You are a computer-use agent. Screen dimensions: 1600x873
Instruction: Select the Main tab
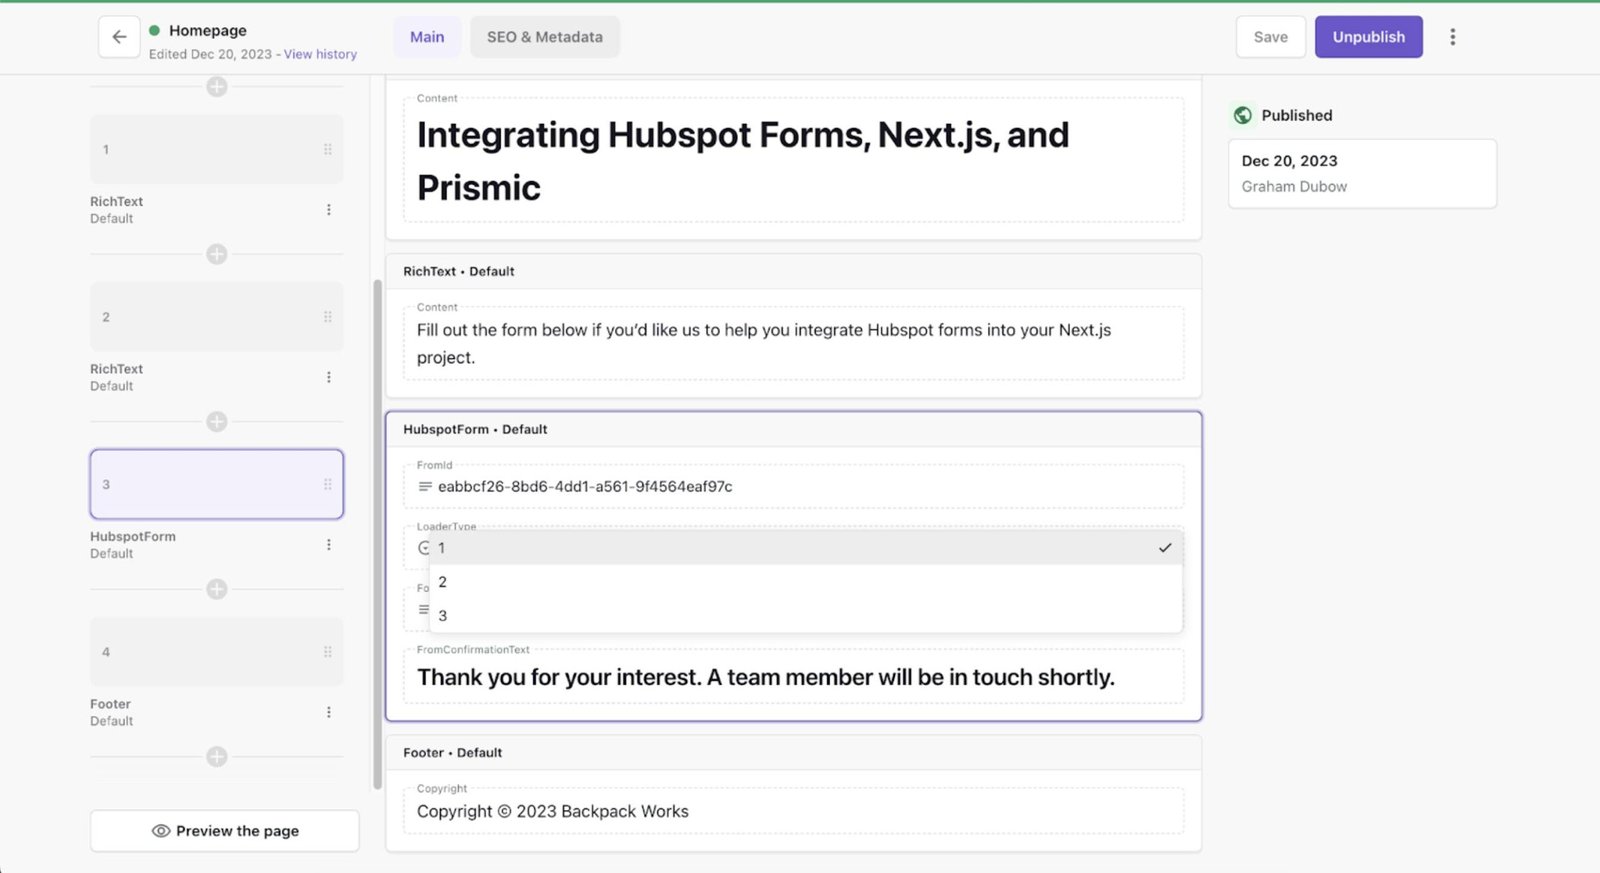pyautogui.click(x=427, y=36)
